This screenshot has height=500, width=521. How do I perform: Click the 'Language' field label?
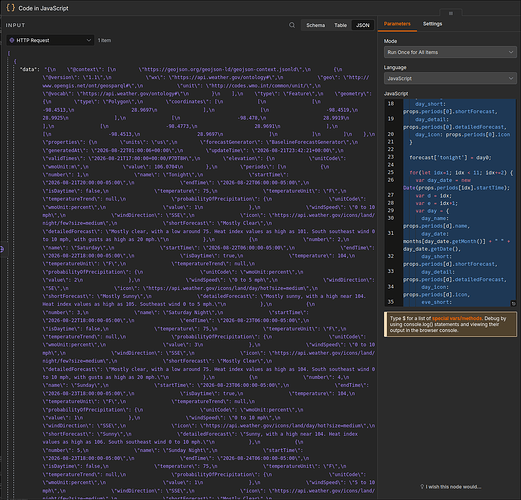pos(395,67)
